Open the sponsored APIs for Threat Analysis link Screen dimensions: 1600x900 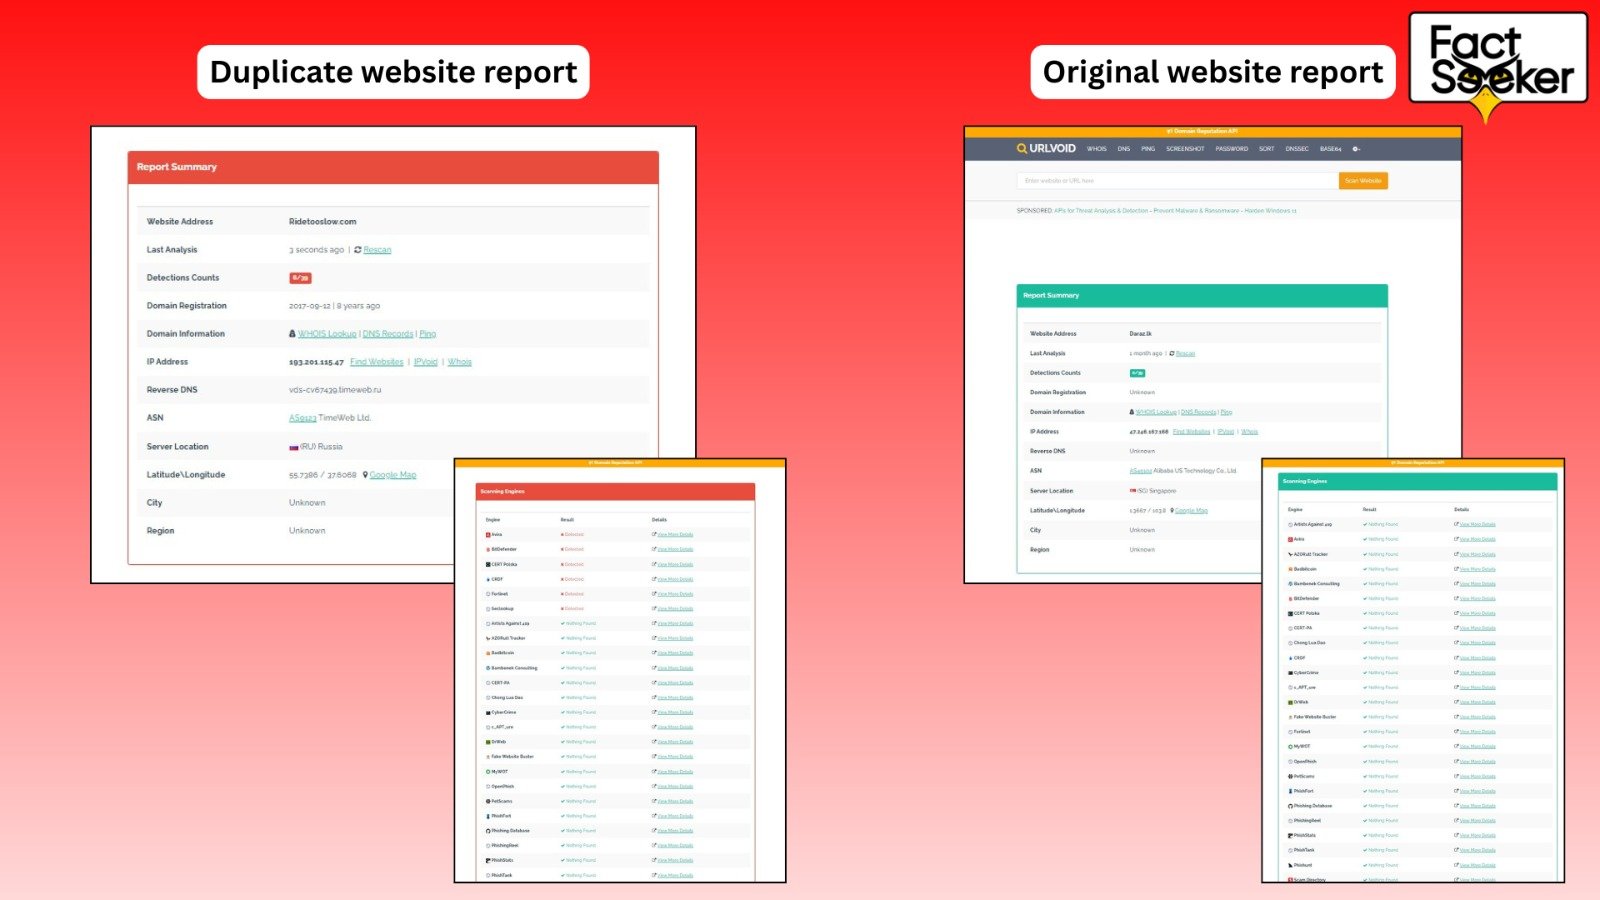click(1101, 211)
